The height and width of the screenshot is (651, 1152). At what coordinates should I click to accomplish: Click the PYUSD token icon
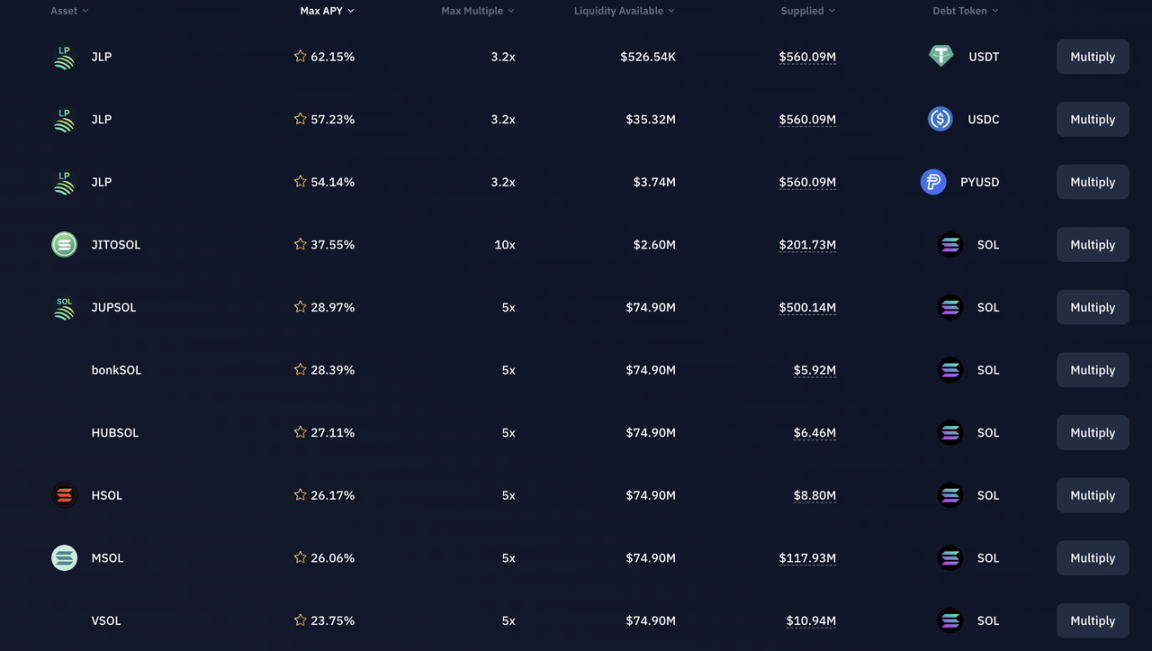pos(933,182)
